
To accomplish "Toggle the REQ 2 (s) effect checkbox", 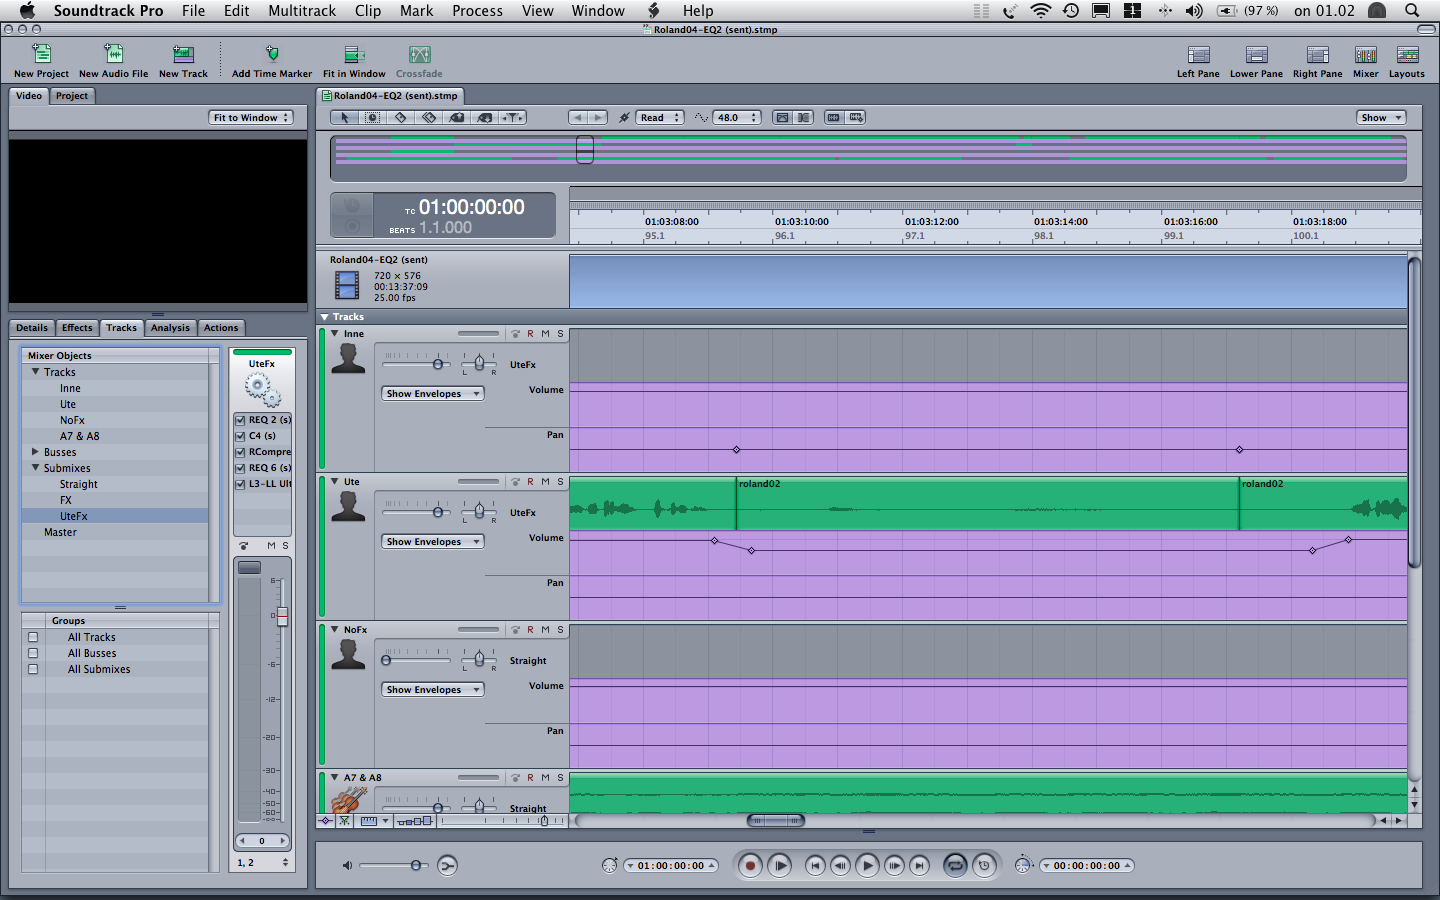I will 240,420.
